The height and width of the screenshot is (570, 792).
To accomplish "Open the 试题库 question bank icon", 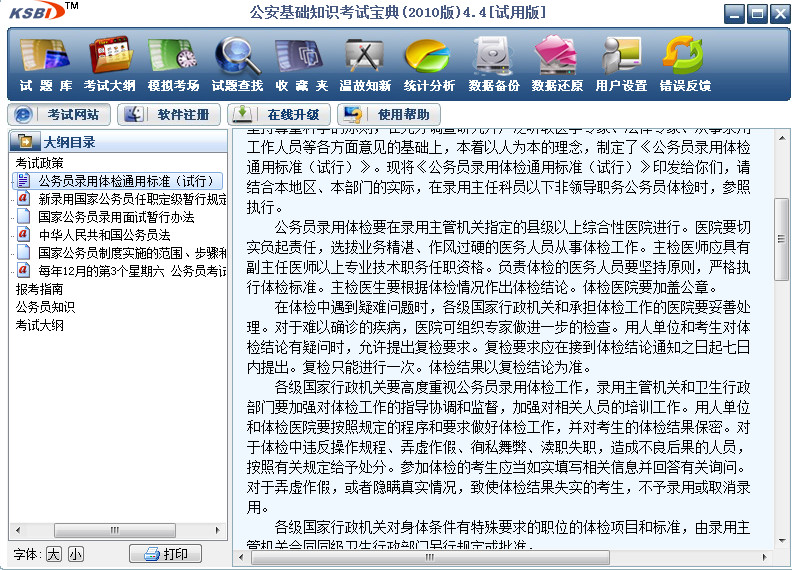I will click(x=45, y=64).
